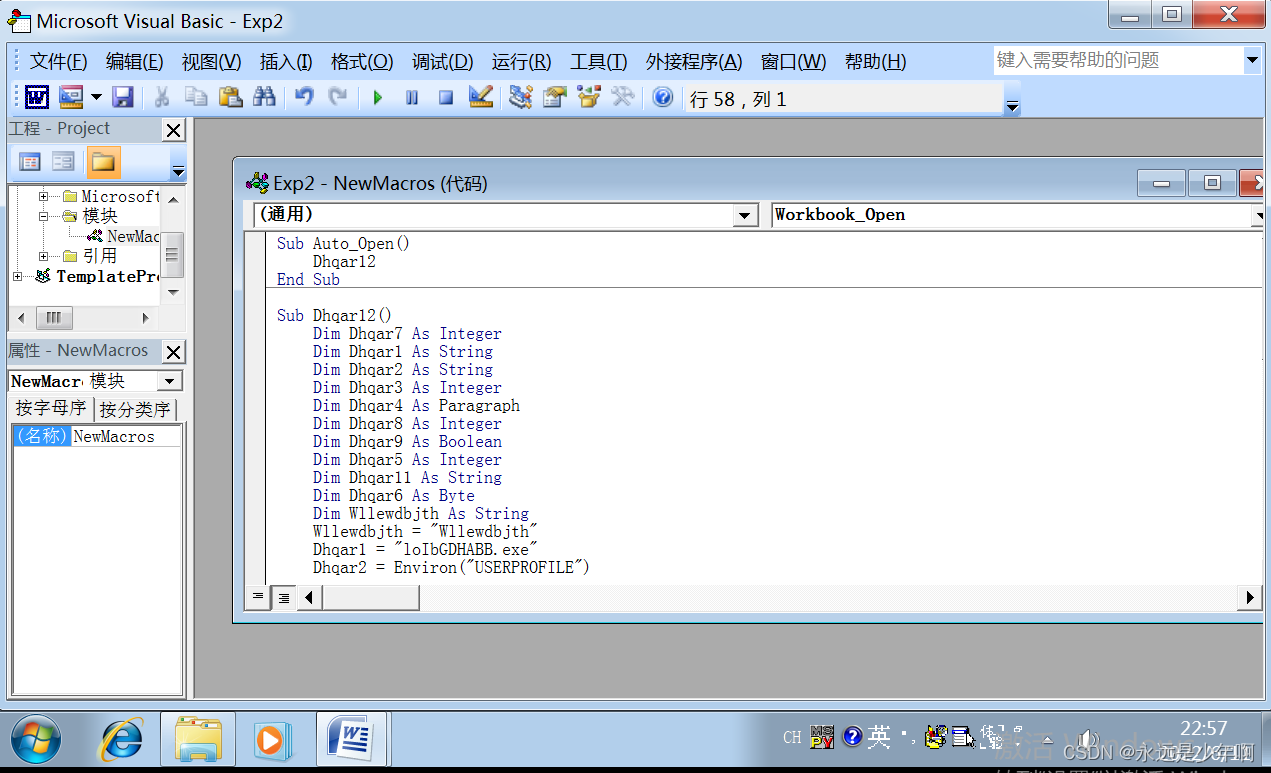
Task: Open Windows Explorer from taskbar
Action: pyautogui.click(x=198, y=740)
